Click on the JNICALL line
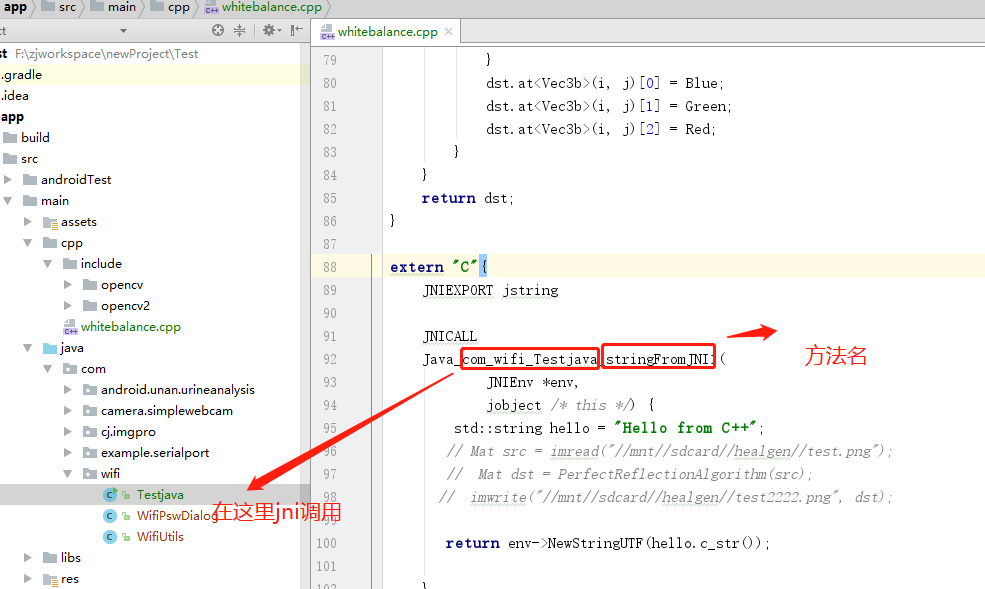Image resolution: width=985 pixels, height=589 pixels. 450,337
